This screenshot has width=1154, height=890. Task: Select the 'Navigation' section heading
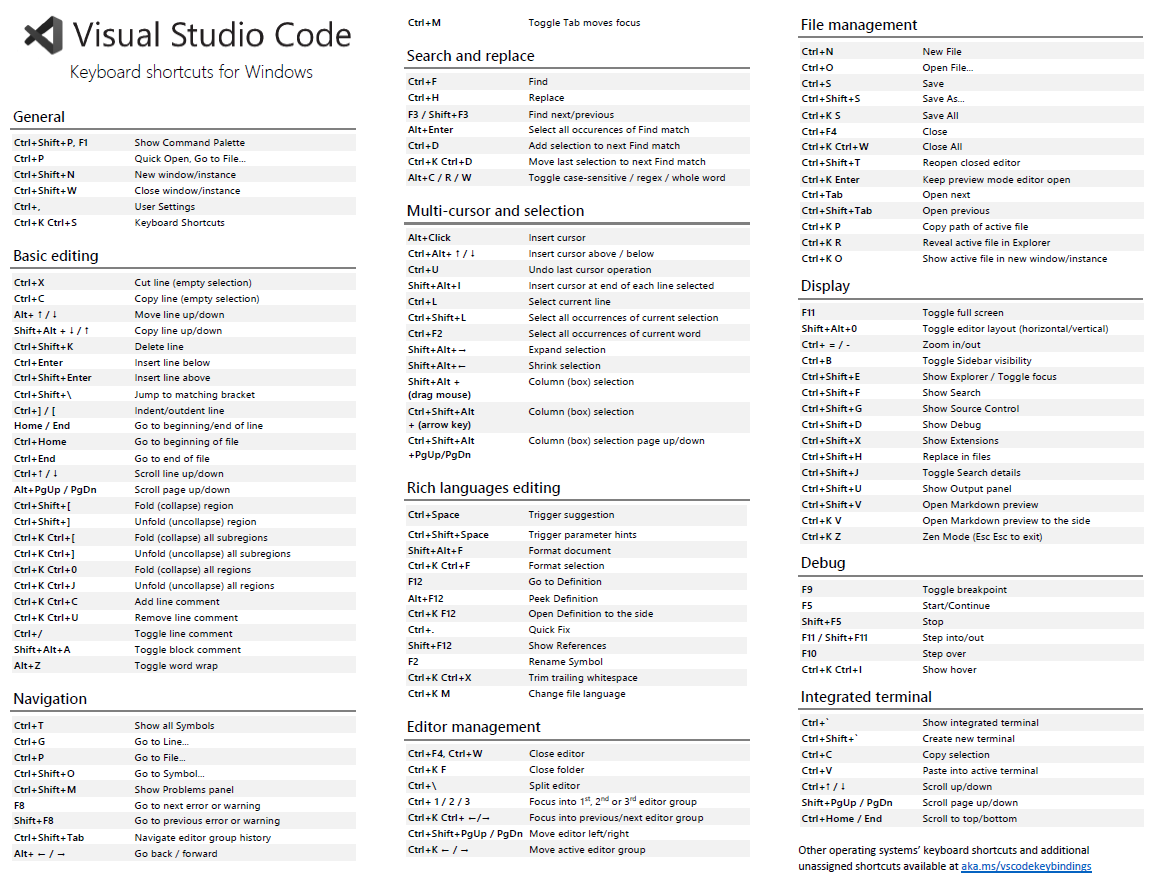(x=50, y=699)
